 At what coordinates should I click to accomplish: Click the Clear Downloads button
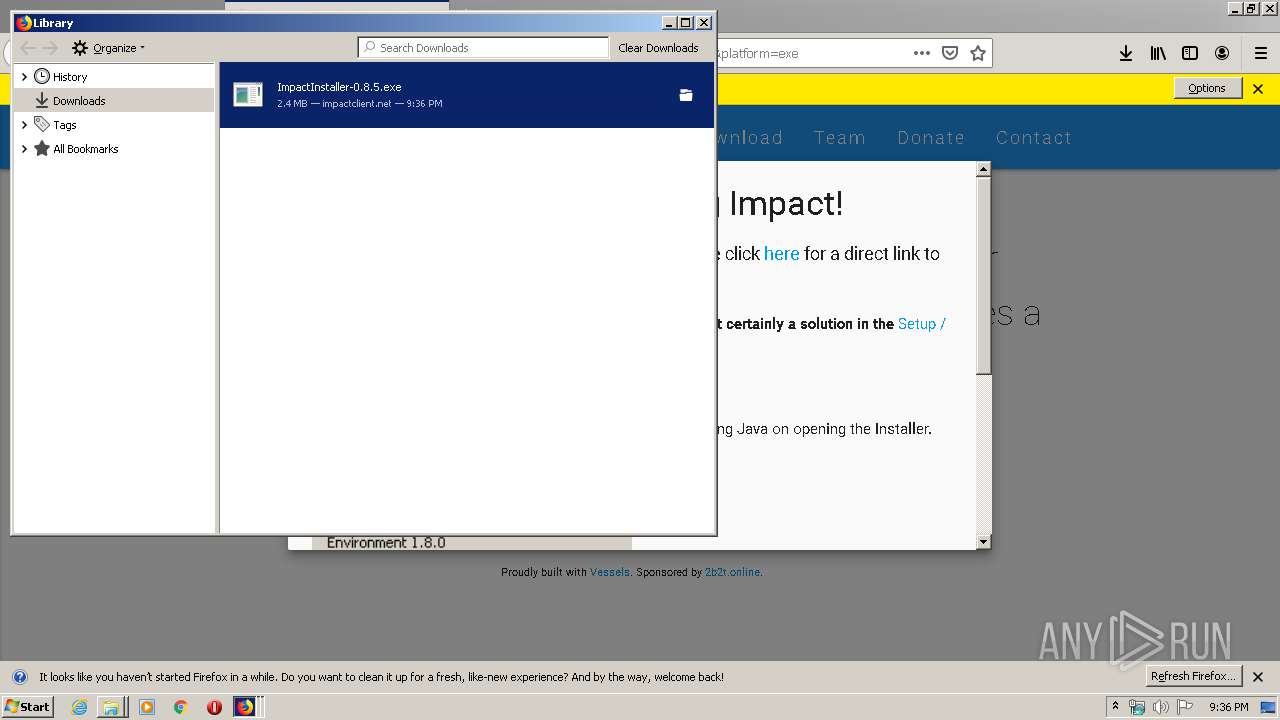[658, 48]
